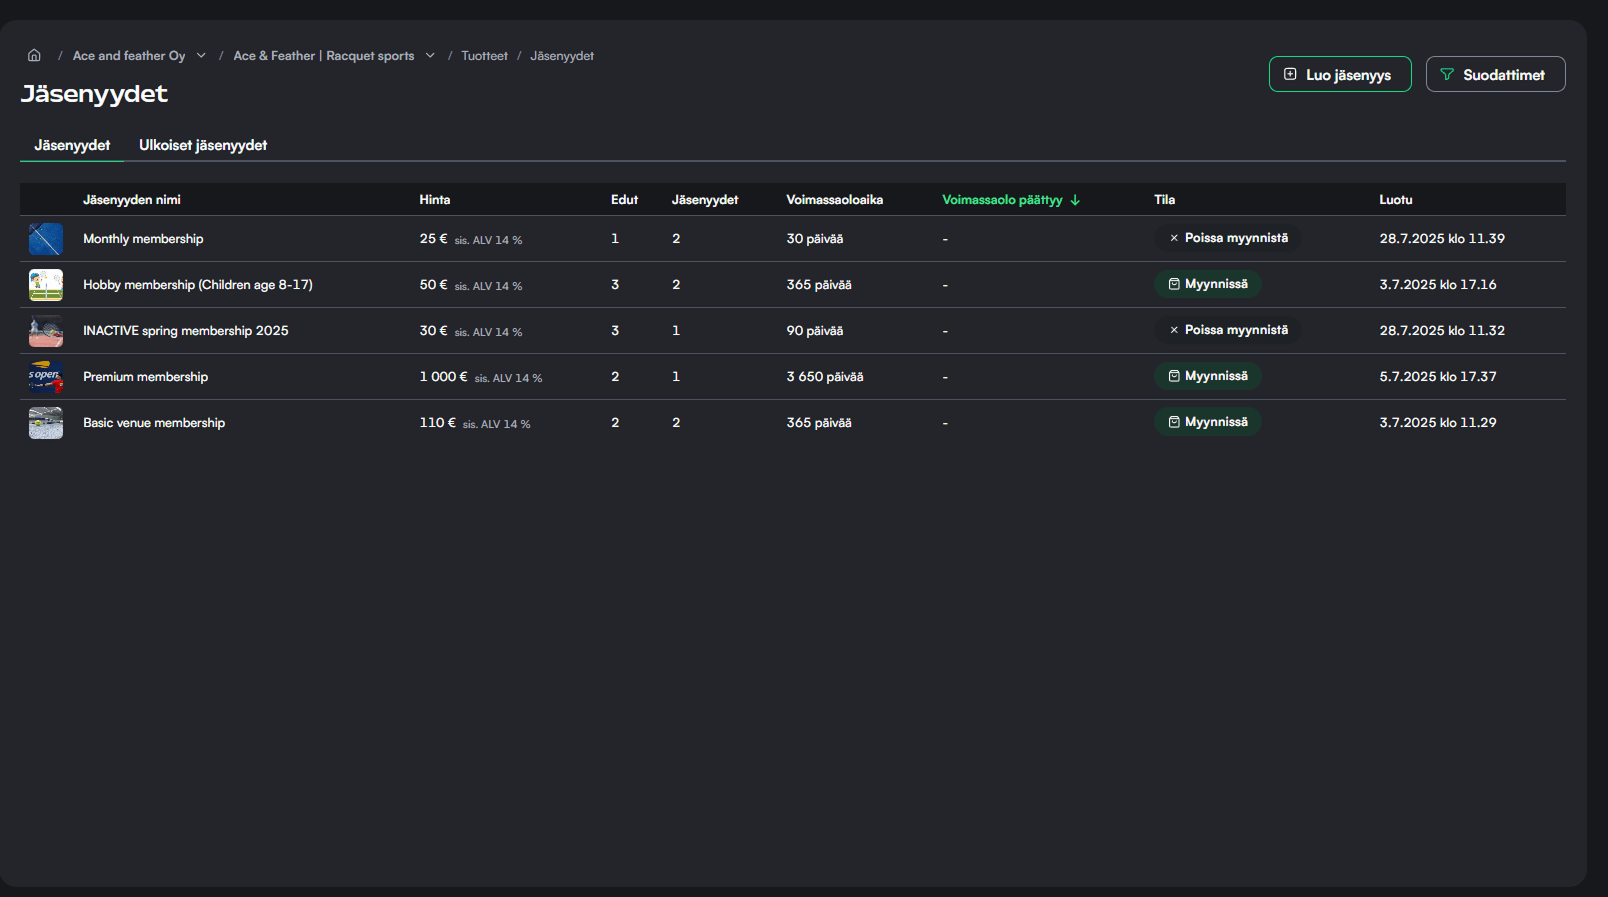1608x897 pixels.
Task: Open the Tuotteet breadcrumb link
Action: [484, 56]
